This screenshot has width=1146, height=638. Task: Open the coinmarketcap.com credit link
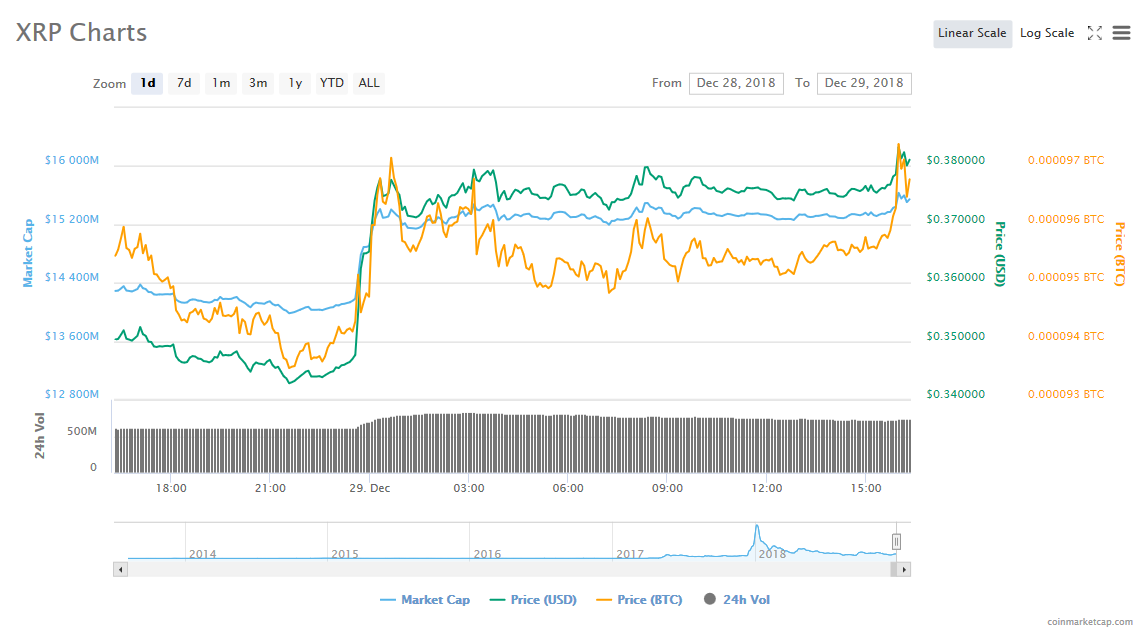(1090, 622)
